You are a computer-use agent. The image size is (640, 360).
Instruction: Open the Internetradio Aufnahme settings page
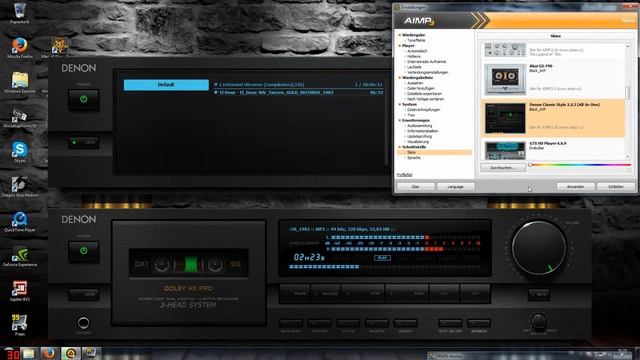(427, 62)
